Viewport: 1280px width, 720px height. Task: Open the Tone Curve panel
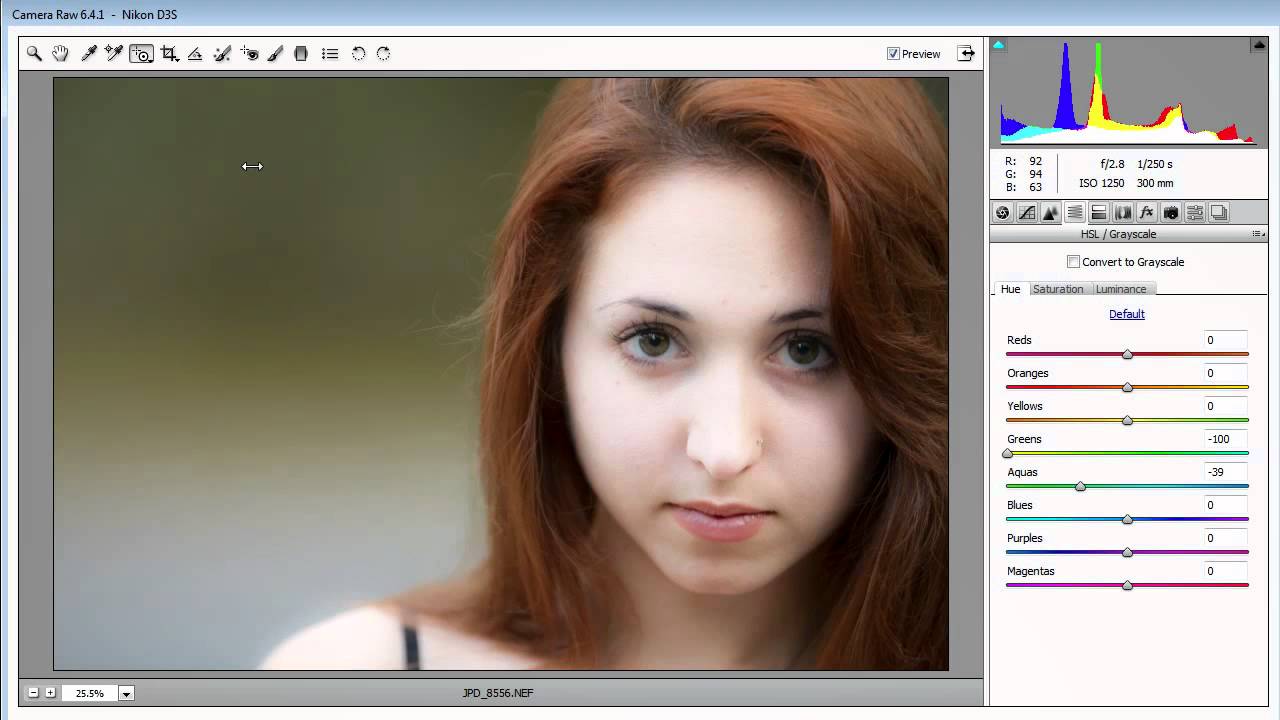(1026, 212)
